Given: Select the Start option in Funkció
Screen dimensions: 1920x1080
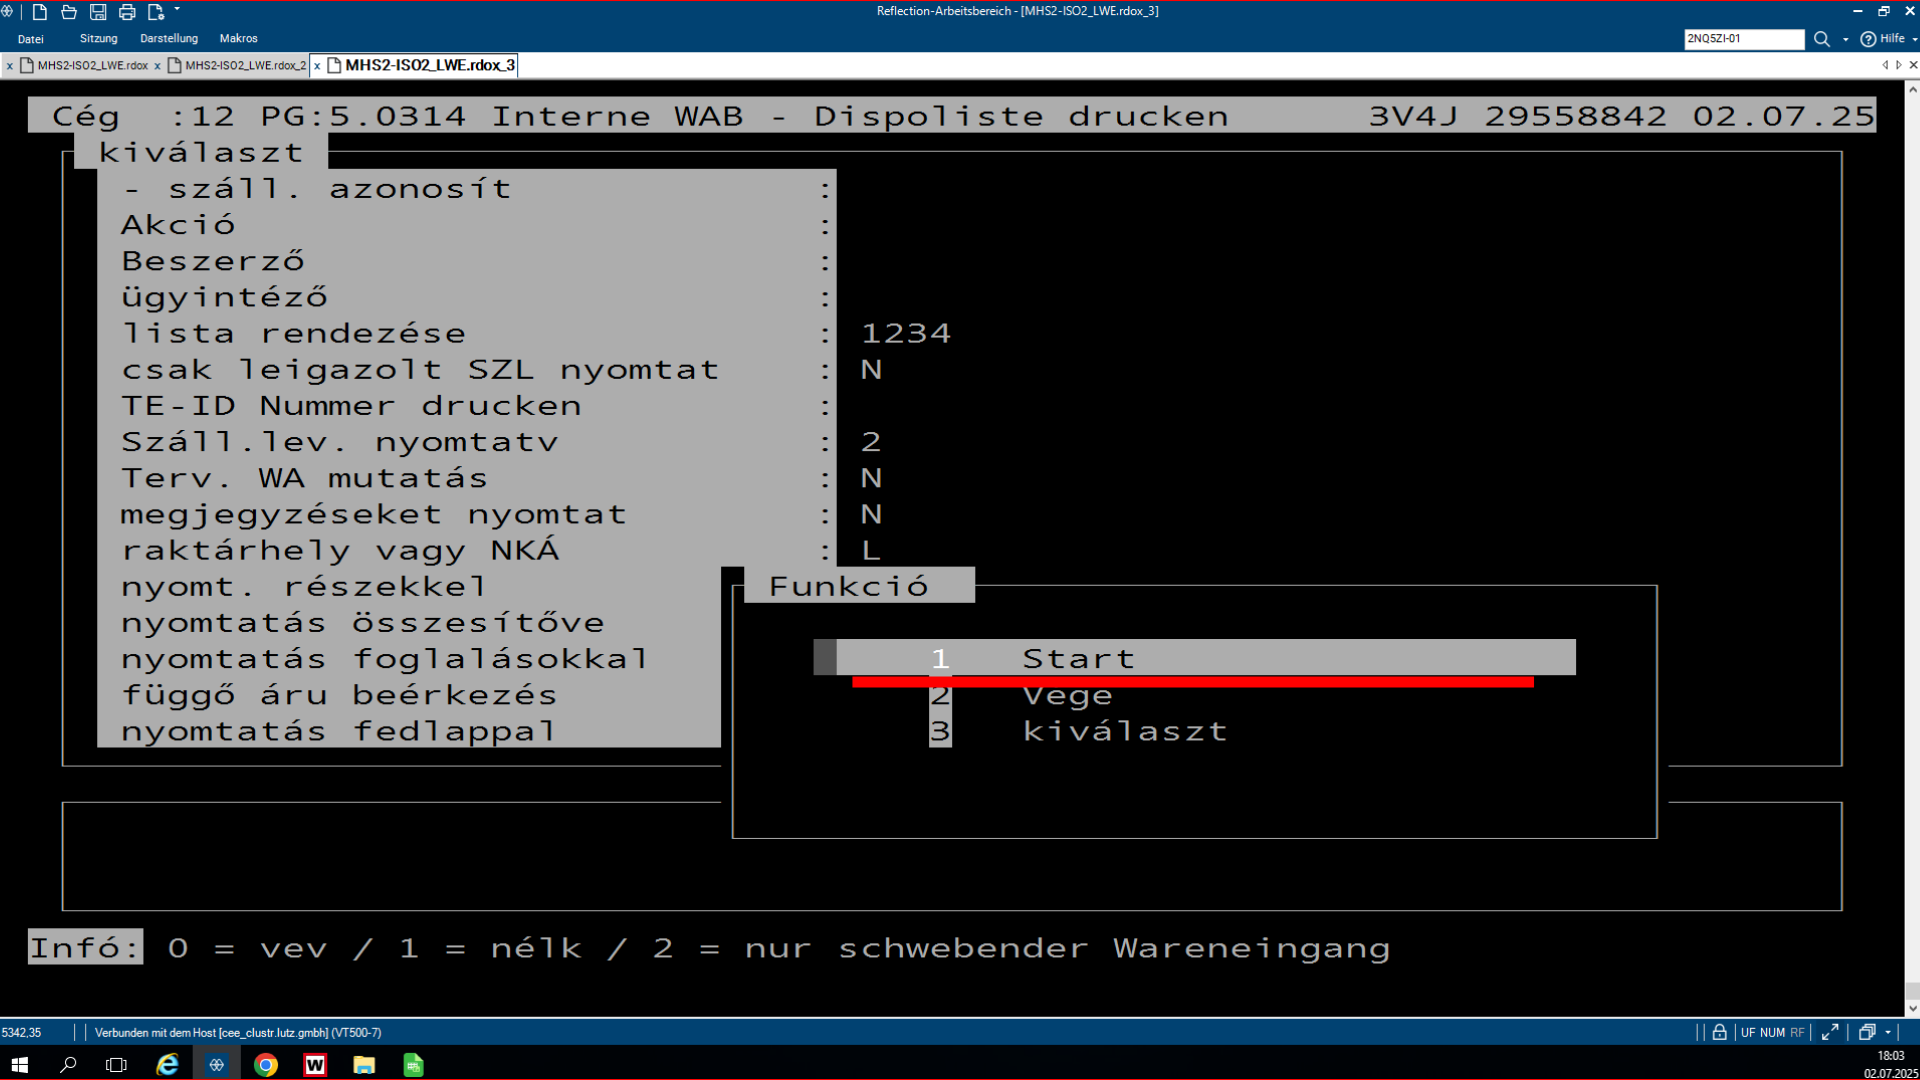Looking at the screenshot, I should point(1077,658).
